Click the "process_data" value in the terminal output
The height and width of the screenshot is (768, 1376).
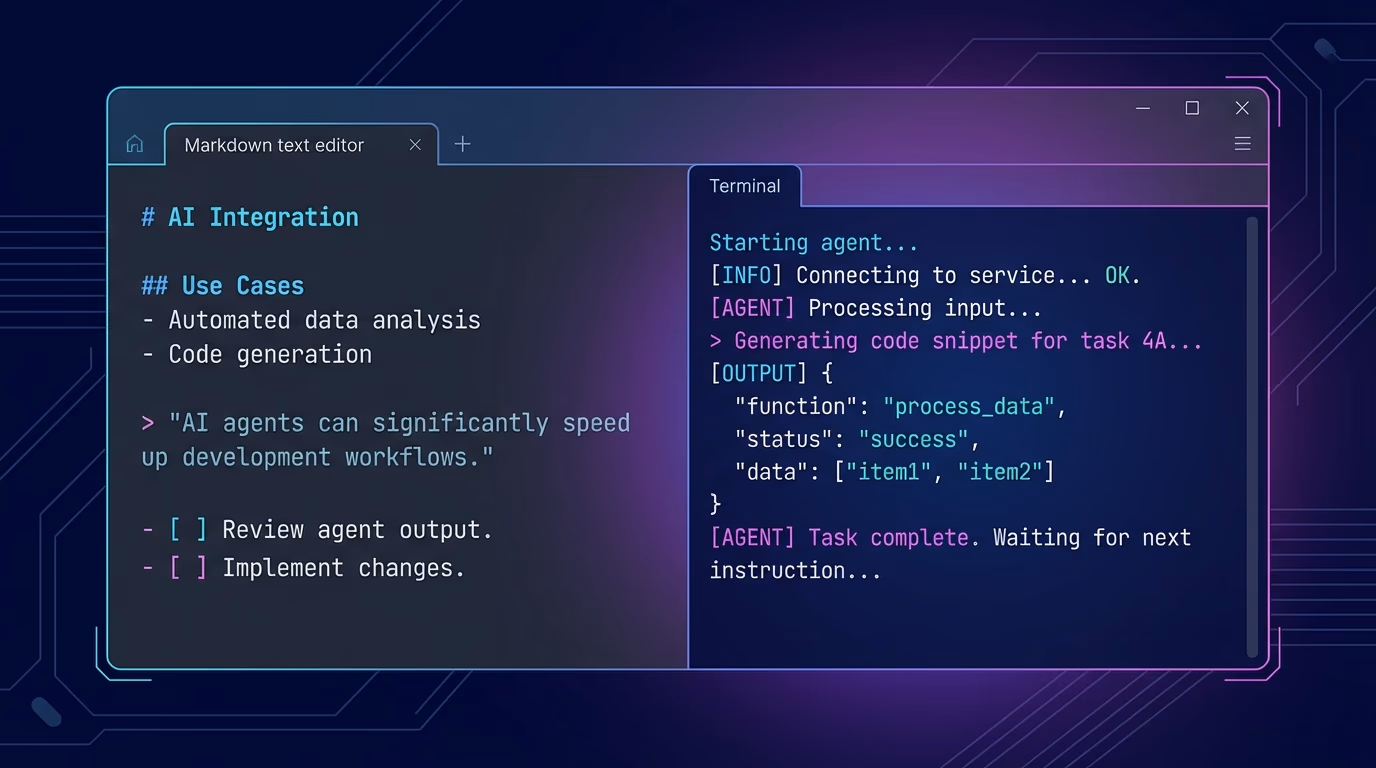pos(969,406)
